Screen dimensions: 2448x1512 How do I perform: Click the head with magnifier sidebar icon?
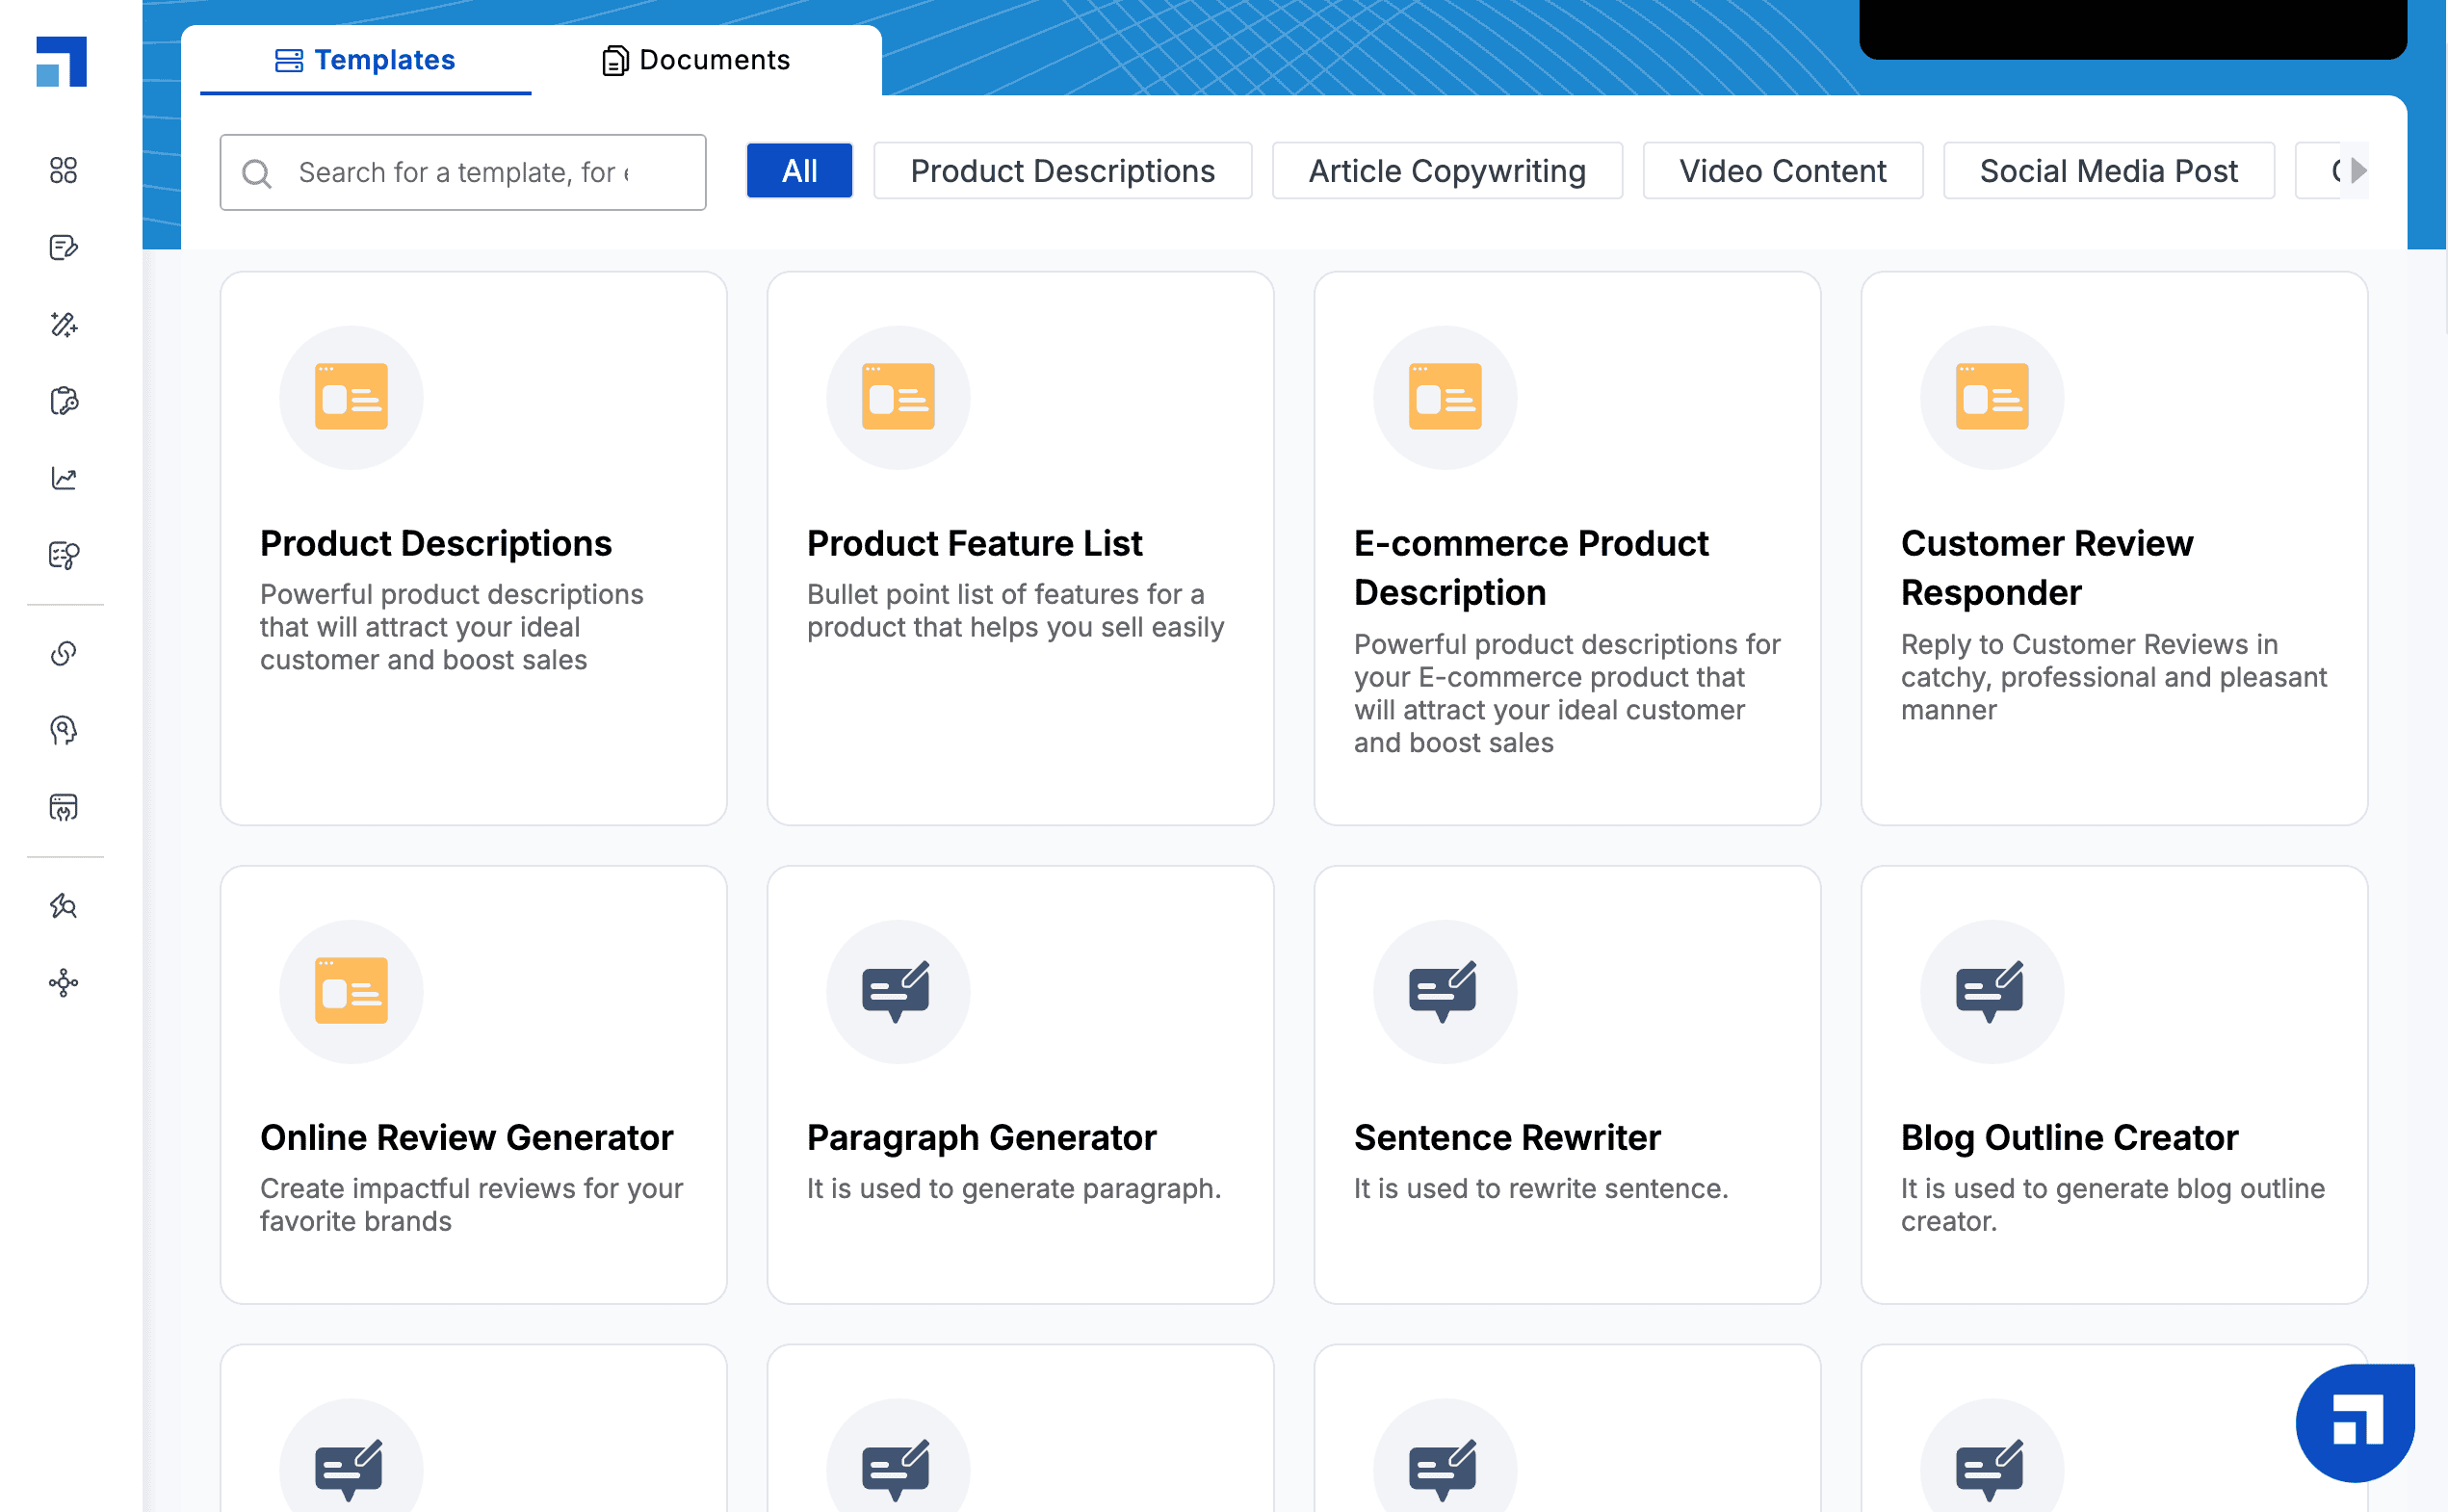coord(64,730)
